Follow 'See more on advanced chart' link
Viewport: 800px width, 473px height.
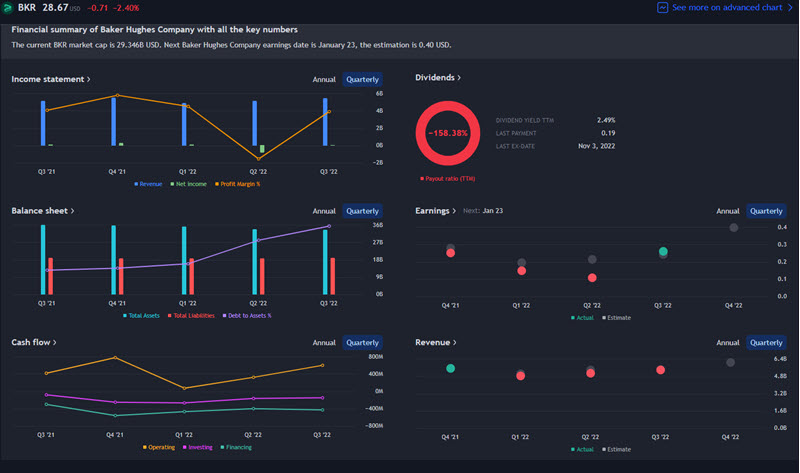pyautogui.click(x=727, y=8)
